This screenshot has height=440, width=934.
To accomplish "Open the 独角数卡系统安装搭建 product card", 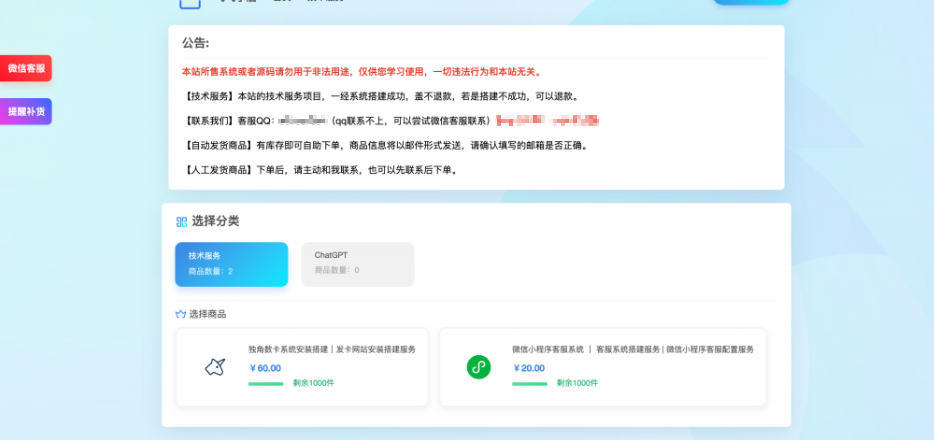I will (302, 367).
